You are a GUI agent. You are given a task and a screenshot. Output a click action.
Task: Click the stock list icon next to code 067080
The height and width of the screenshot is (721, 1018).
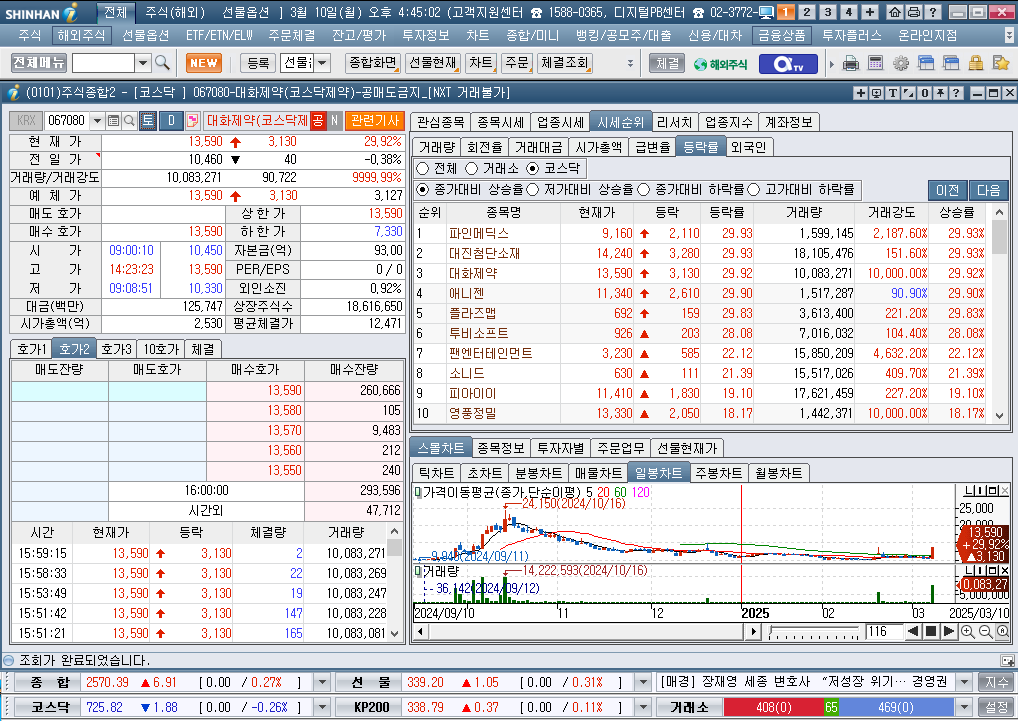tap(113, 121)
